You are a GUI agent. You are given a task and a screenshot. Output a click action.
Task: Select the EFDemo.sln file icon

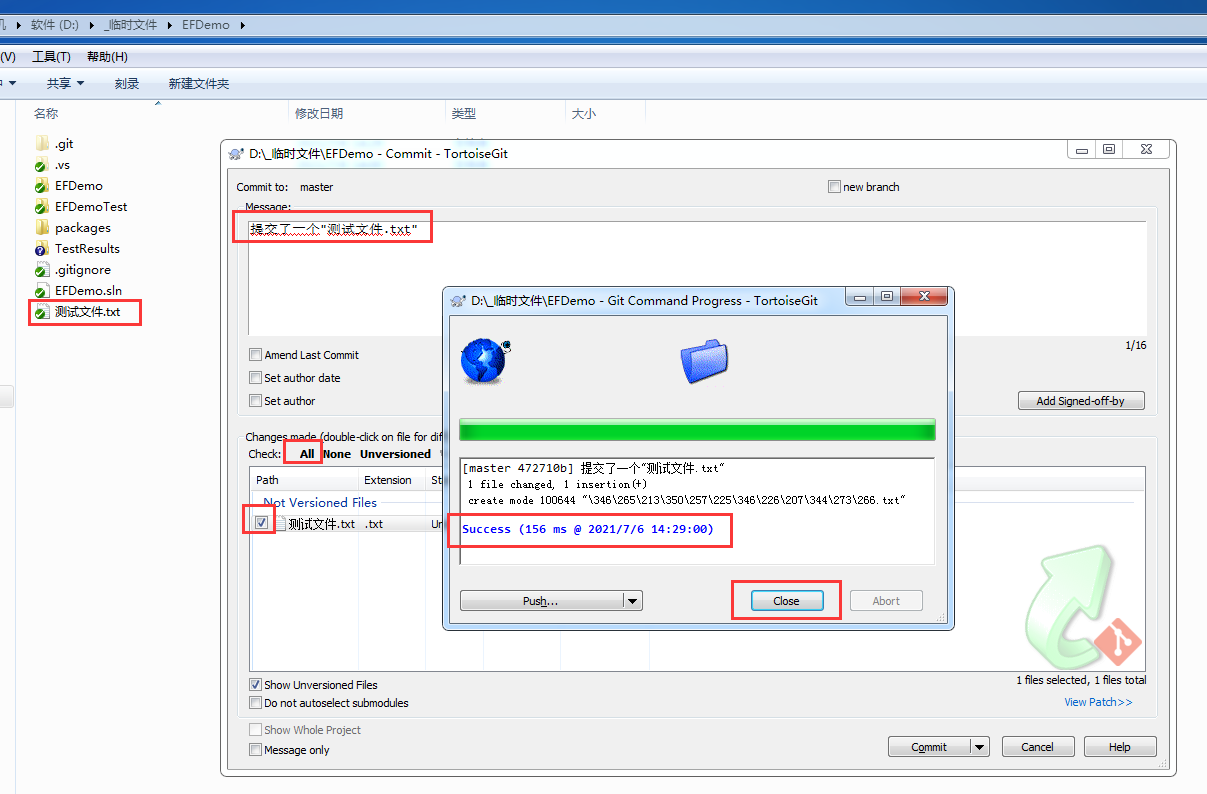pyautogui.click(x=41, y=291)
